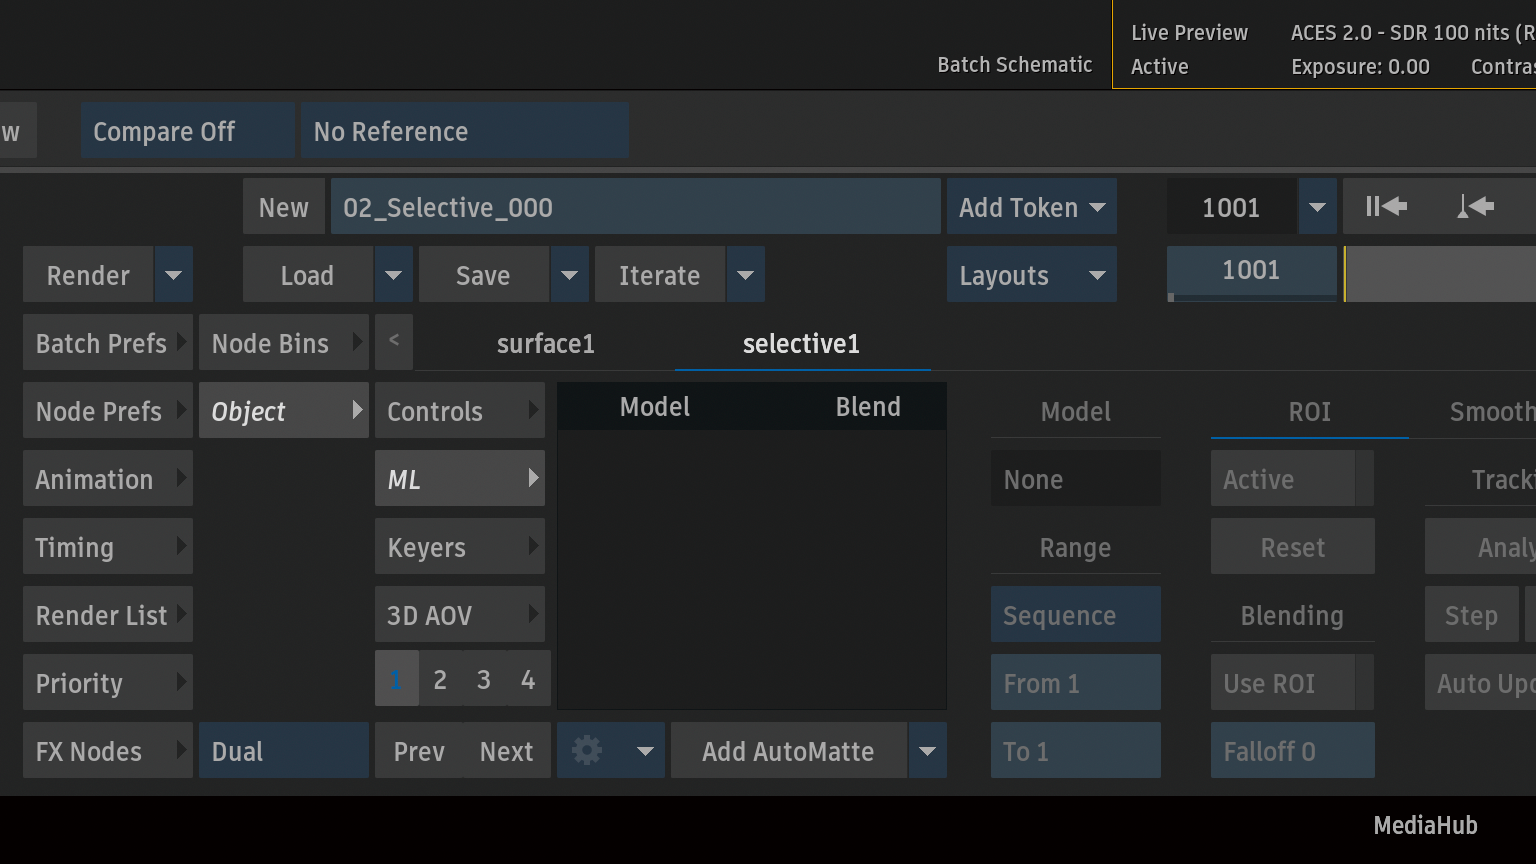The width and height of the screenshot is (1536, 864).
Task: Click the batch name field 02_Selective_000
Action: (x=635, y=207)
